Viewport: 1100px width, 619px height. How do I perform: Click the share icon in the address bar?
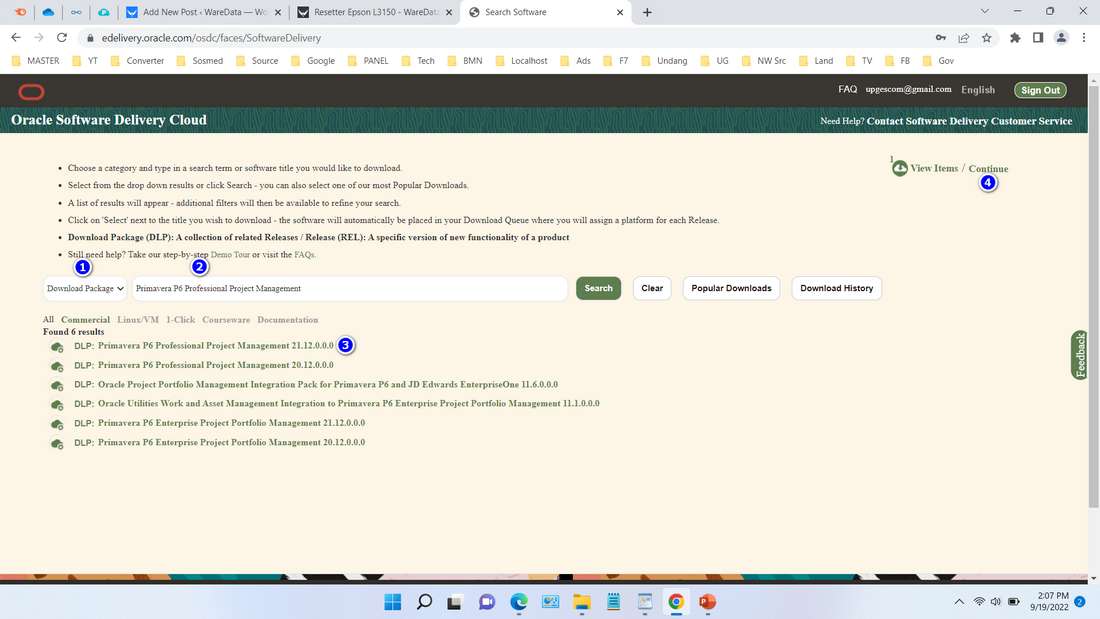click(963, 37)
